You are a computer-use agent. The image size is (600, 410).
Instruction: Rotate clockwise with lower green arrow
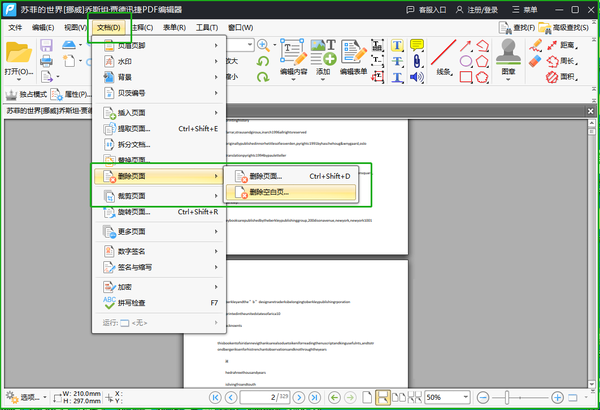click(x=263, y=77)
